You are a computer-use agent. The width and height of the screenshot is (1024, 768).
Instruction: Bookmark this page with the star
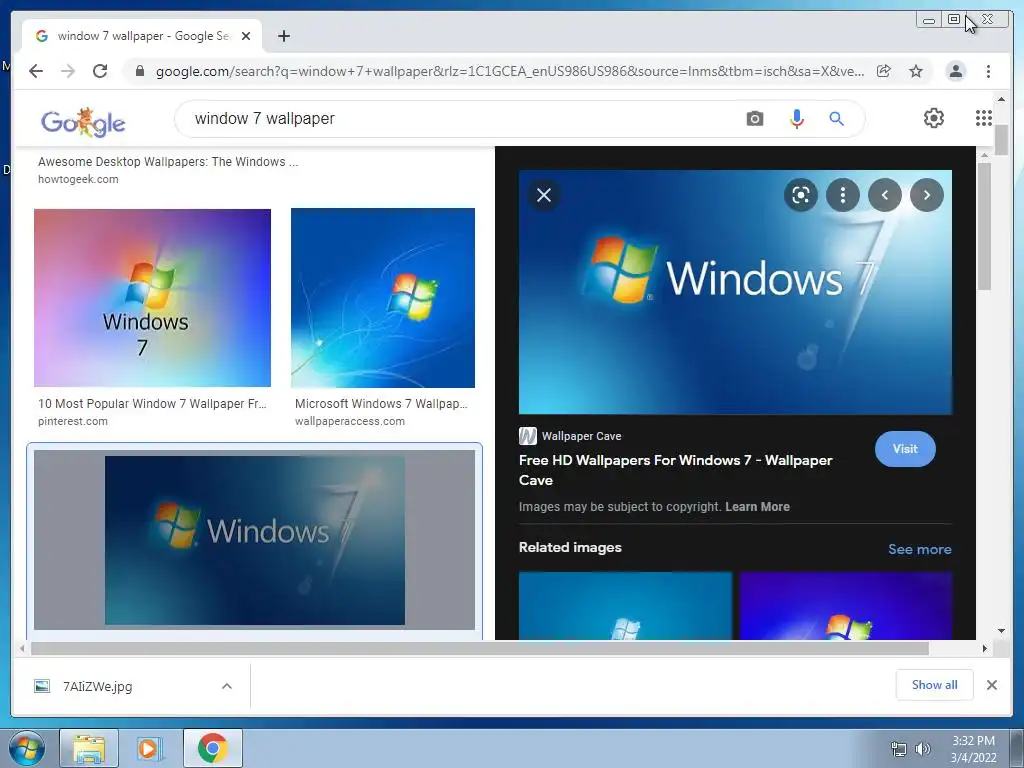[916, 71]
